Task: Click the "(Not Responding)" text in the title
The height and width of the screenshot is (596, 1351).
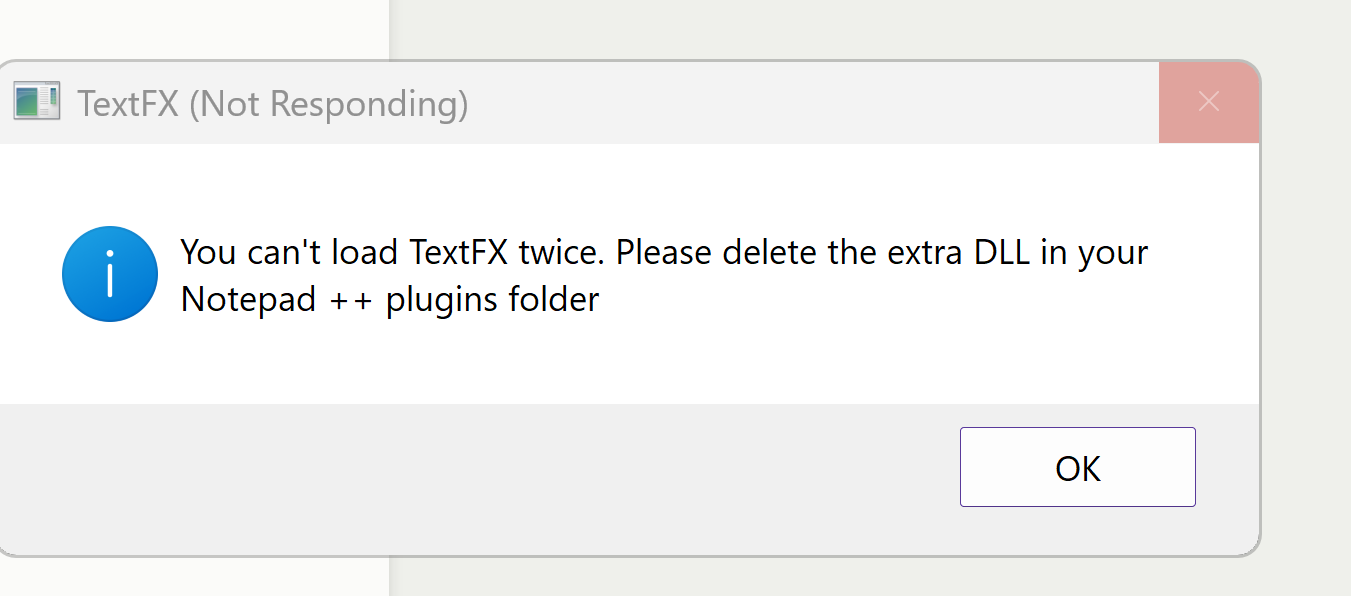Action: [x=328, y=104]
